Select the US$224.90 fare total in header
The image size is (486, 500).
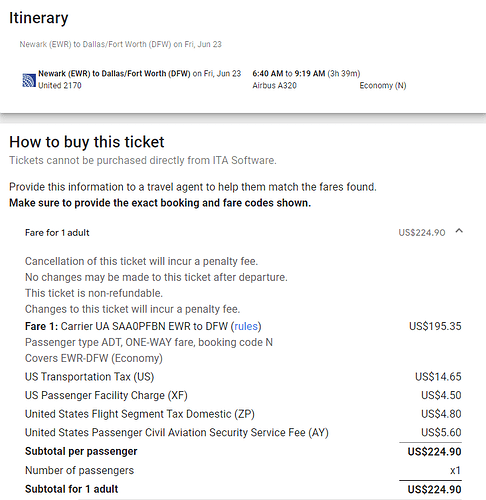422,233
